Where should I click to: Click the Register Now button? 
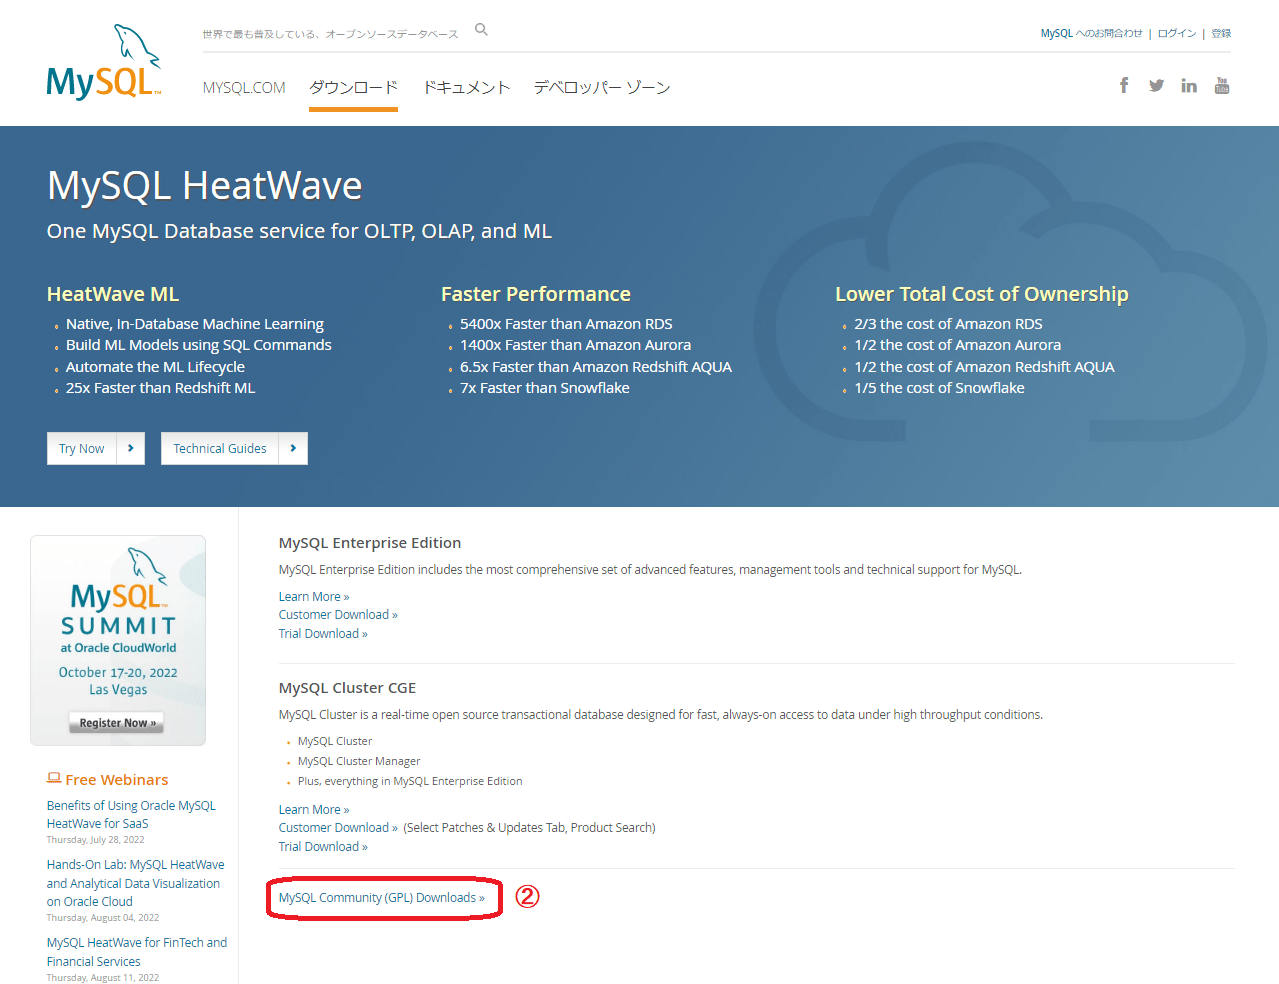(118, 723)
